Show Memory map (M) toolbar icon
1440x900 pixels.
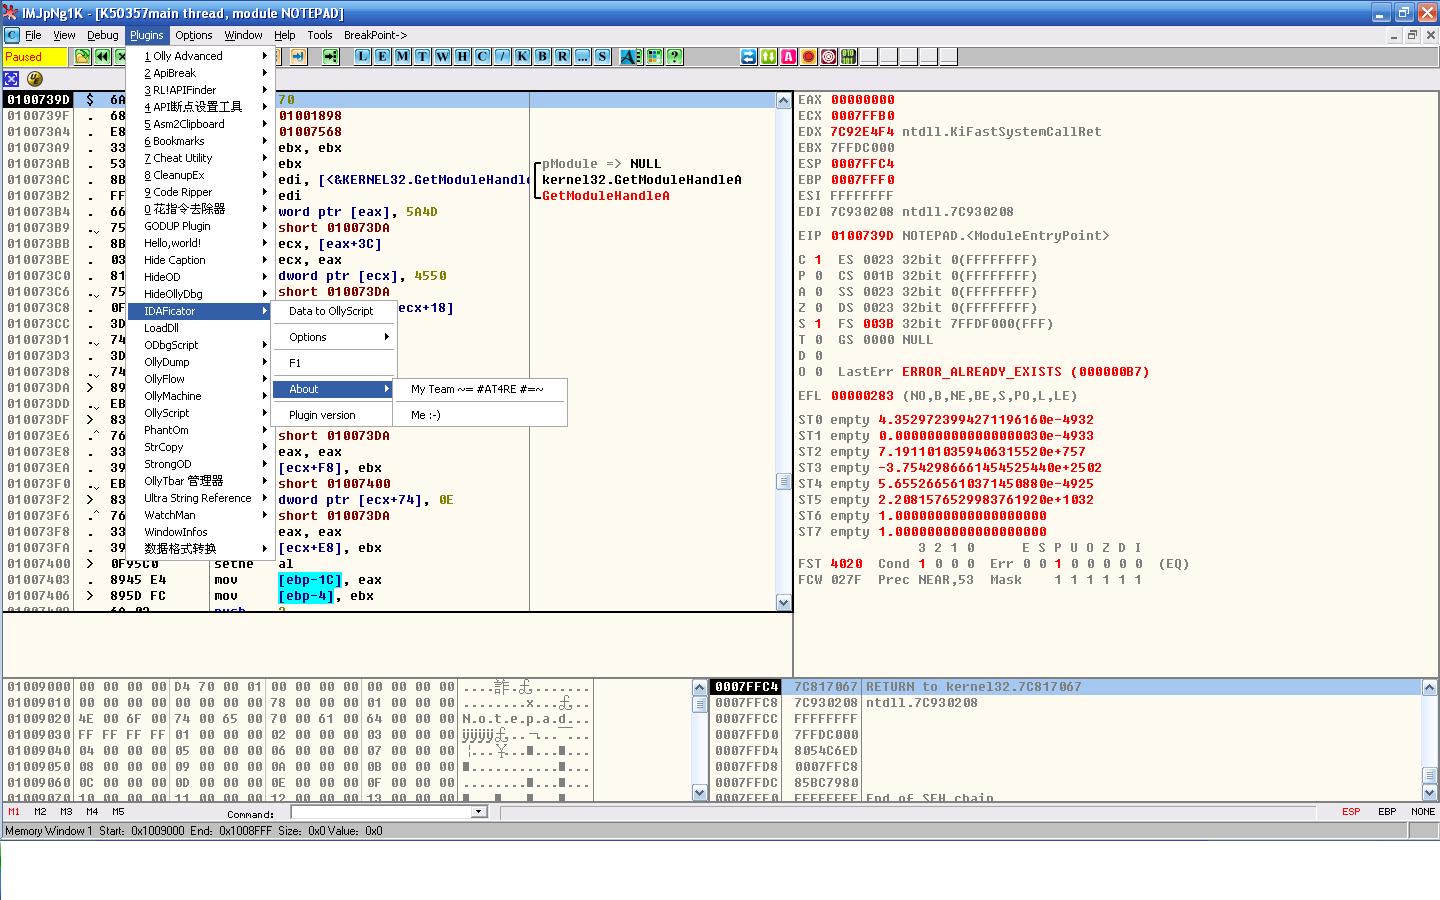402,57
